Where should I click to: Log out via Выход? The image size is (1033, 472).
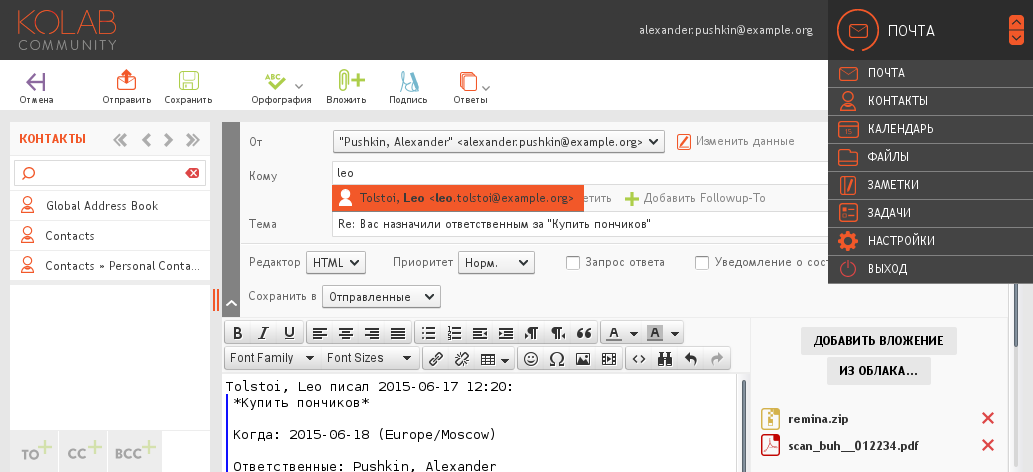[930, 269]
